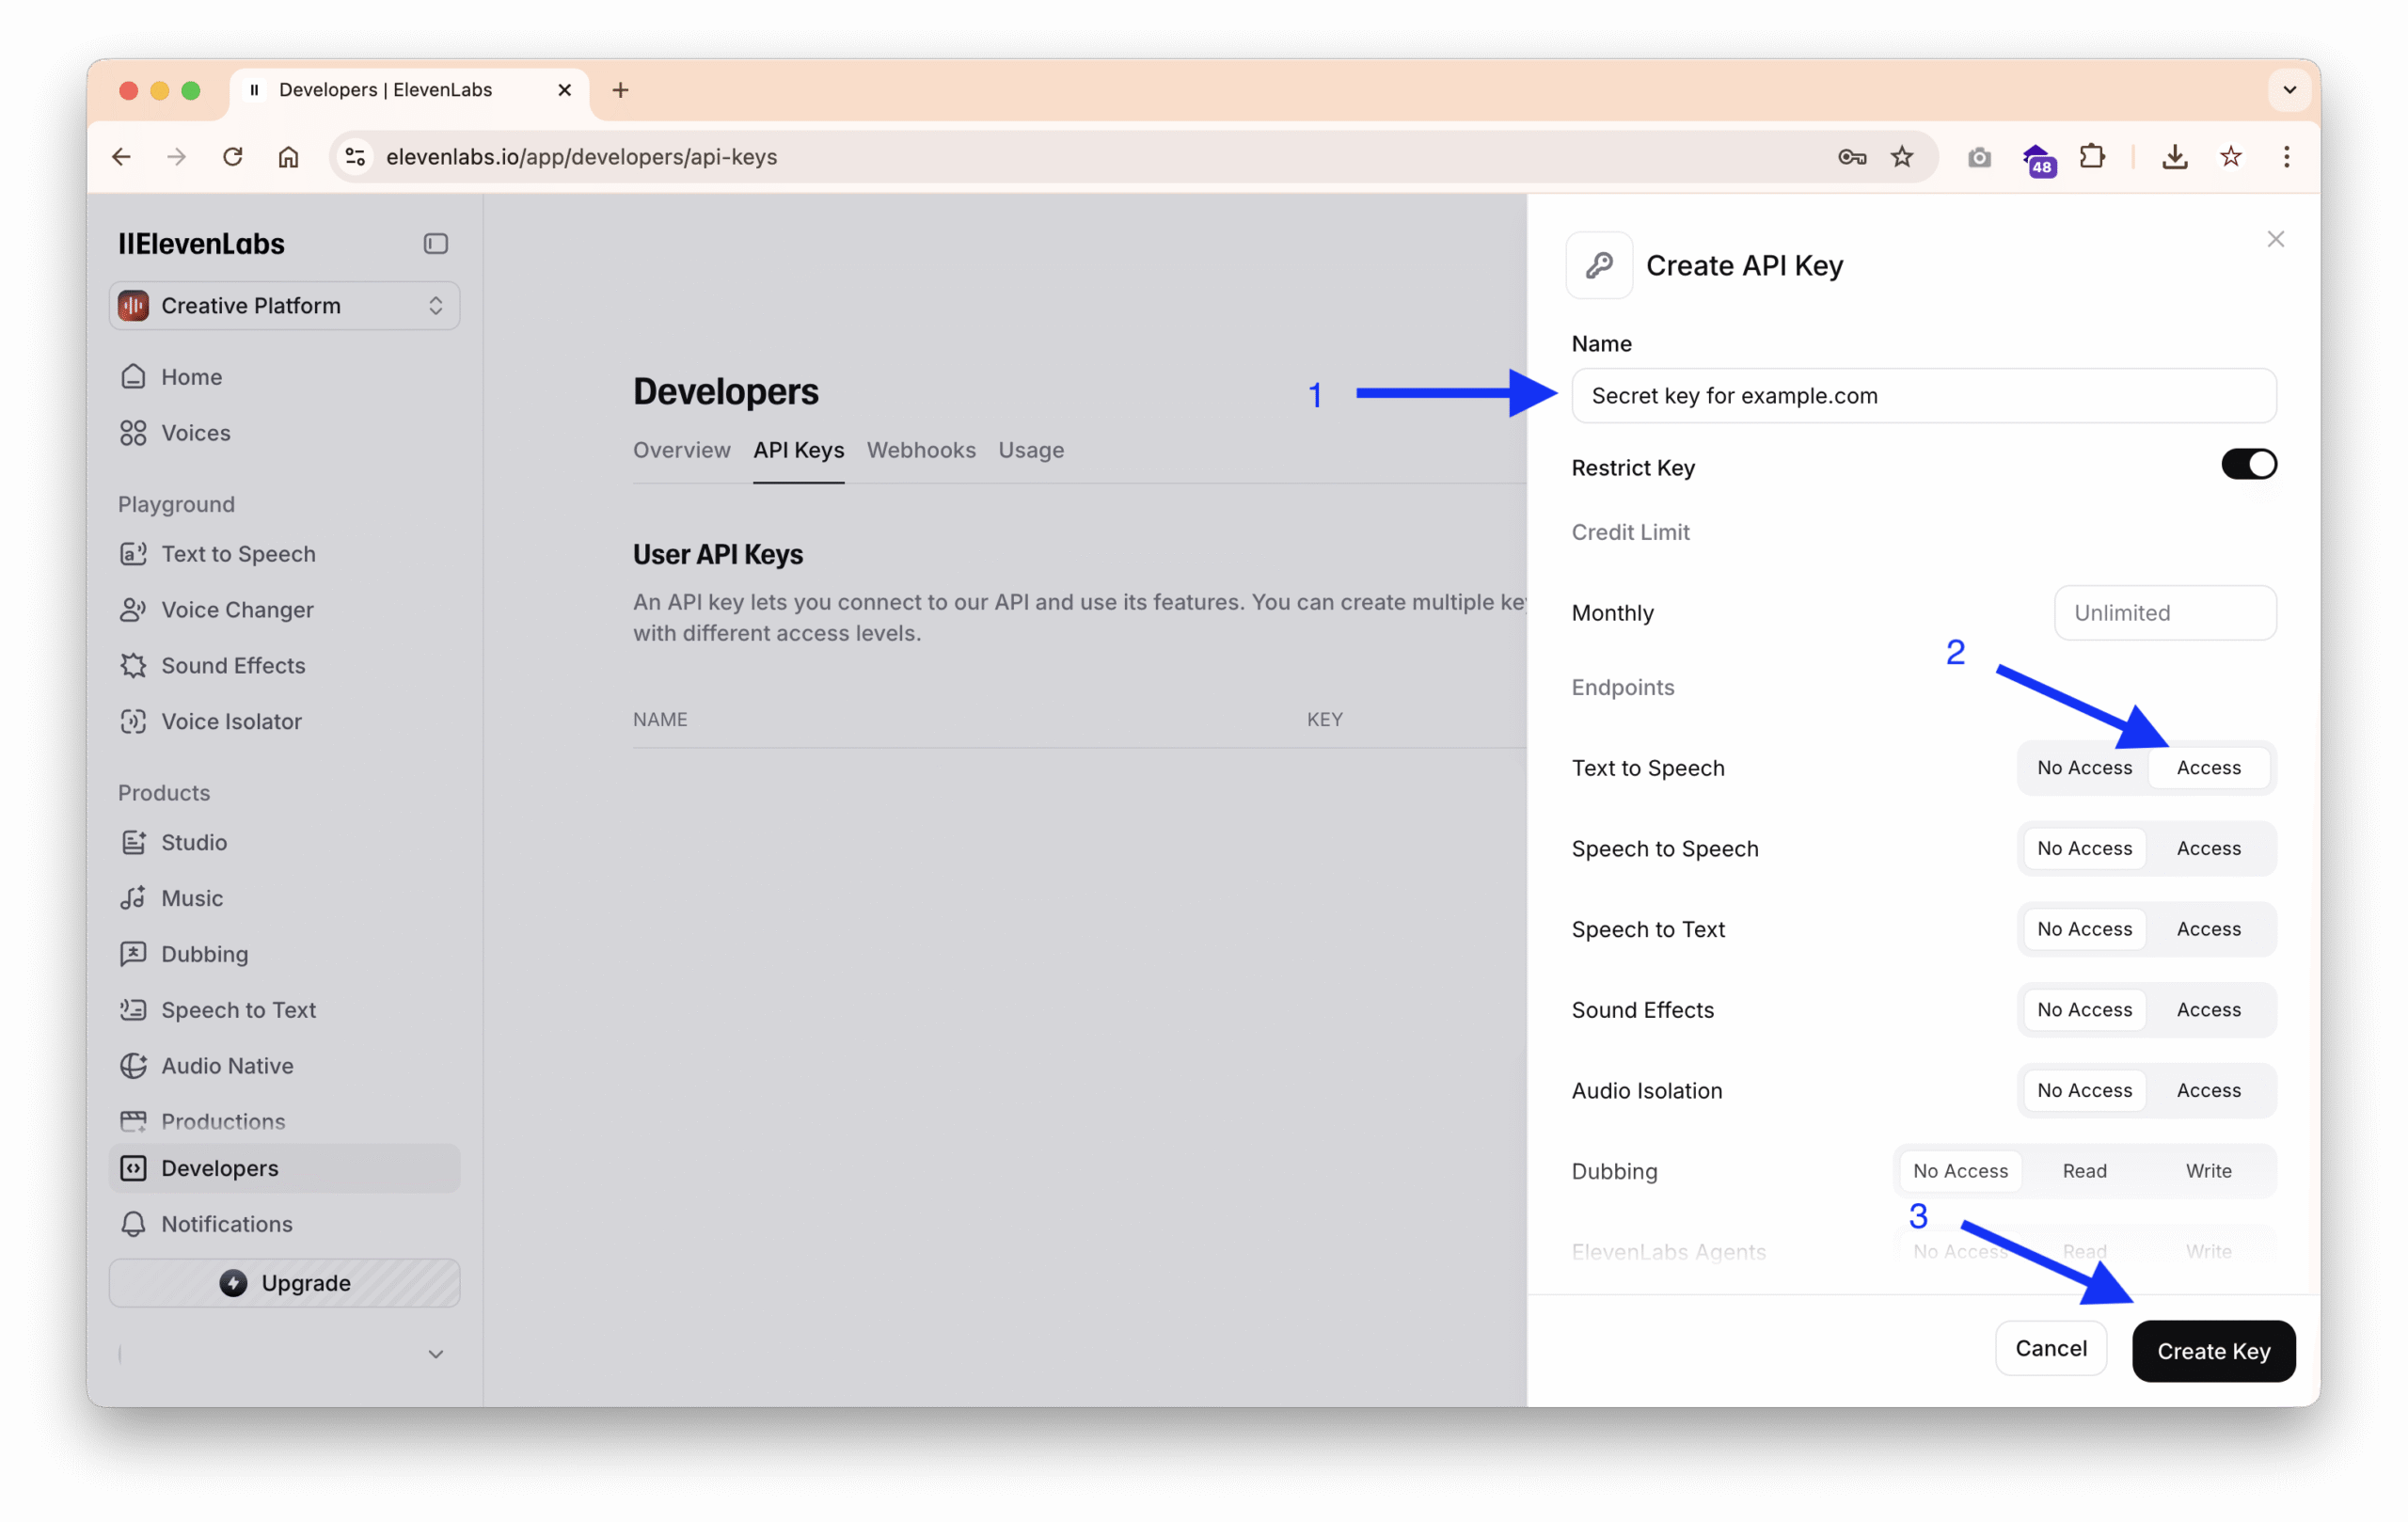Open Notifications in the sidebar
The width and height of the screenshot is (2408, 1522).
226,1224
